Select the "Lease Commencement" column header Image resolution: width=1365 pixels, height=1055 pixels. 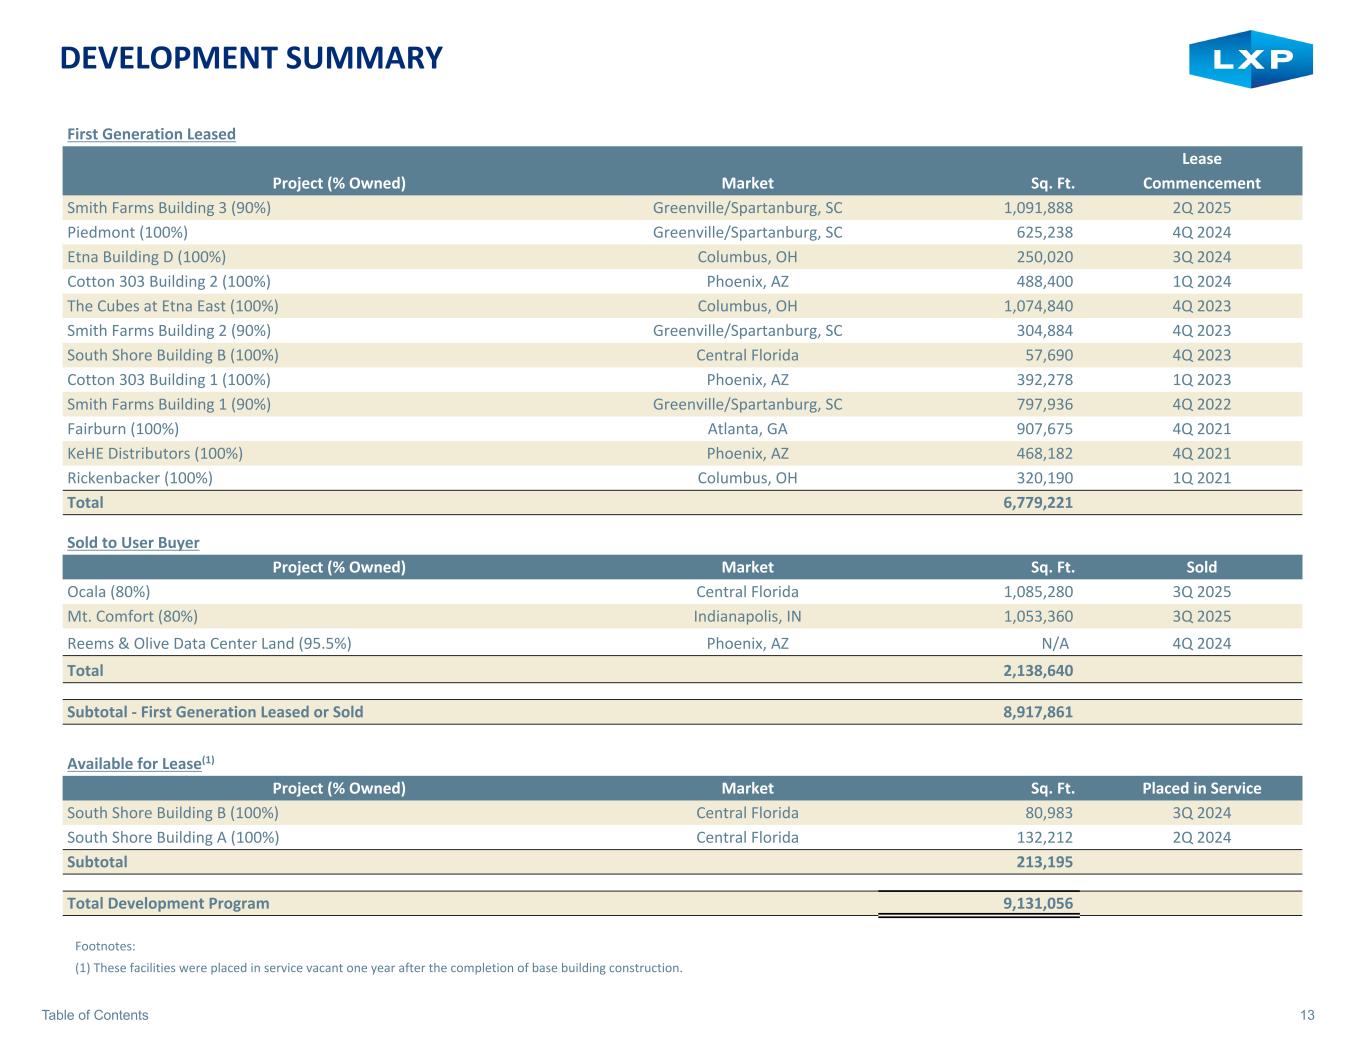(x=1201, y=171)
